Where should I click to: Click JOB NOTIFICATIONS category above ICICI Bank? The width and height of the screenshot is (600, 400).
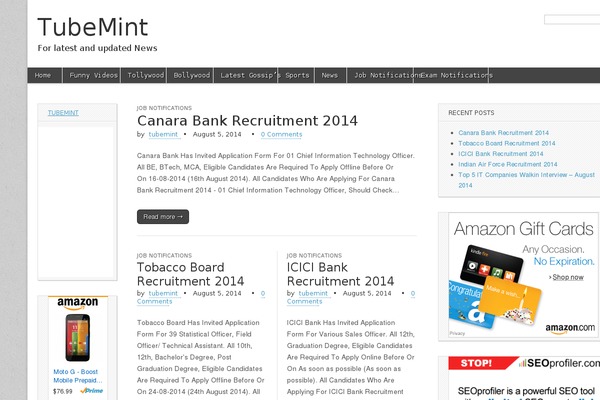(x=314, y=255)
